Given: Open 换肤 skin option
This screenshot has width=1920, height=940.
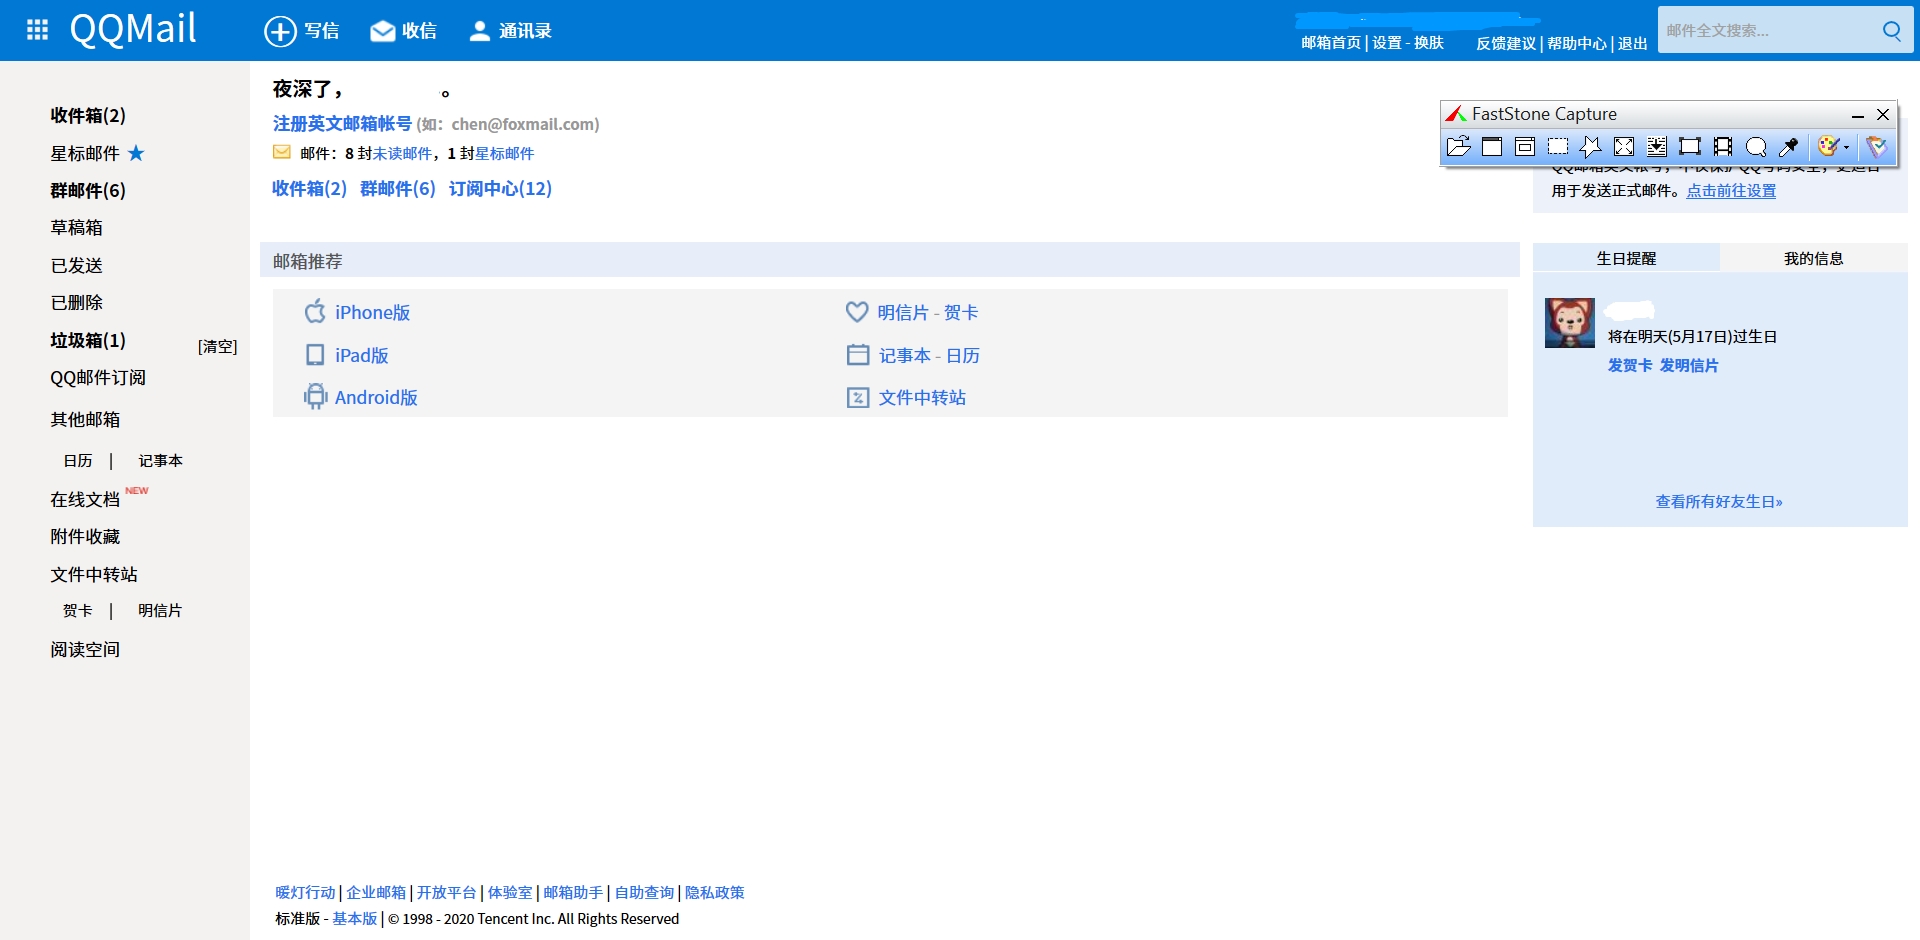Looking at the screenshot, I should tap(1429, 43).
